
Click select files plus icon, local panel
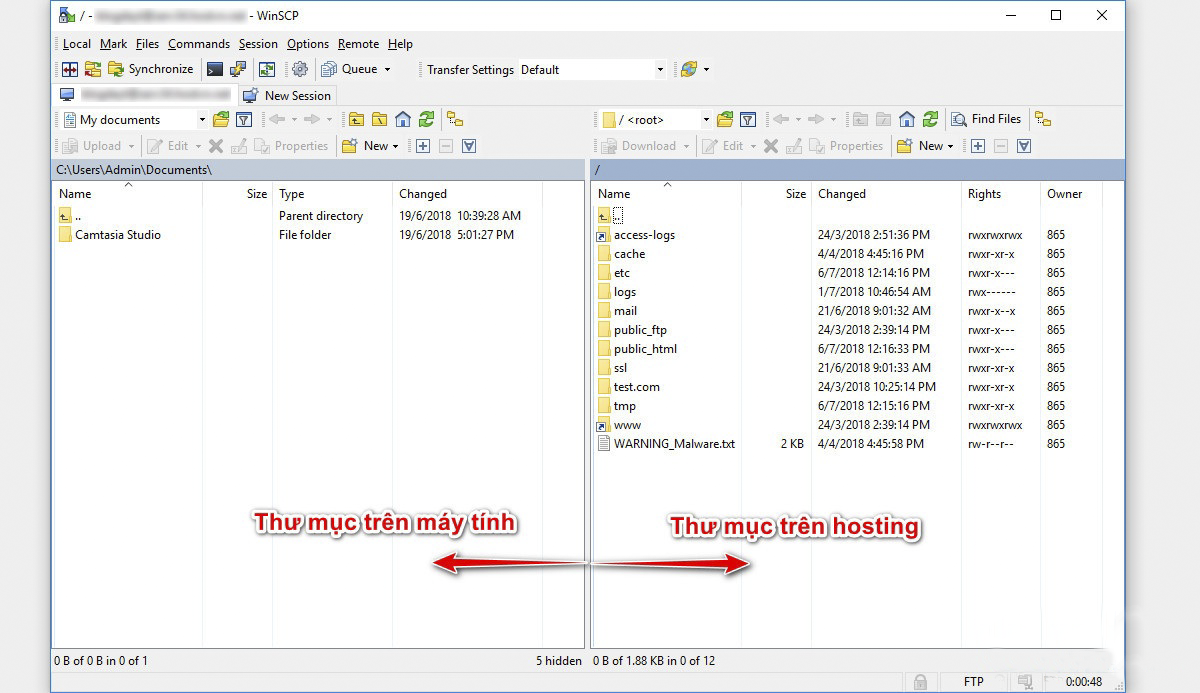(x=422, y=146)
